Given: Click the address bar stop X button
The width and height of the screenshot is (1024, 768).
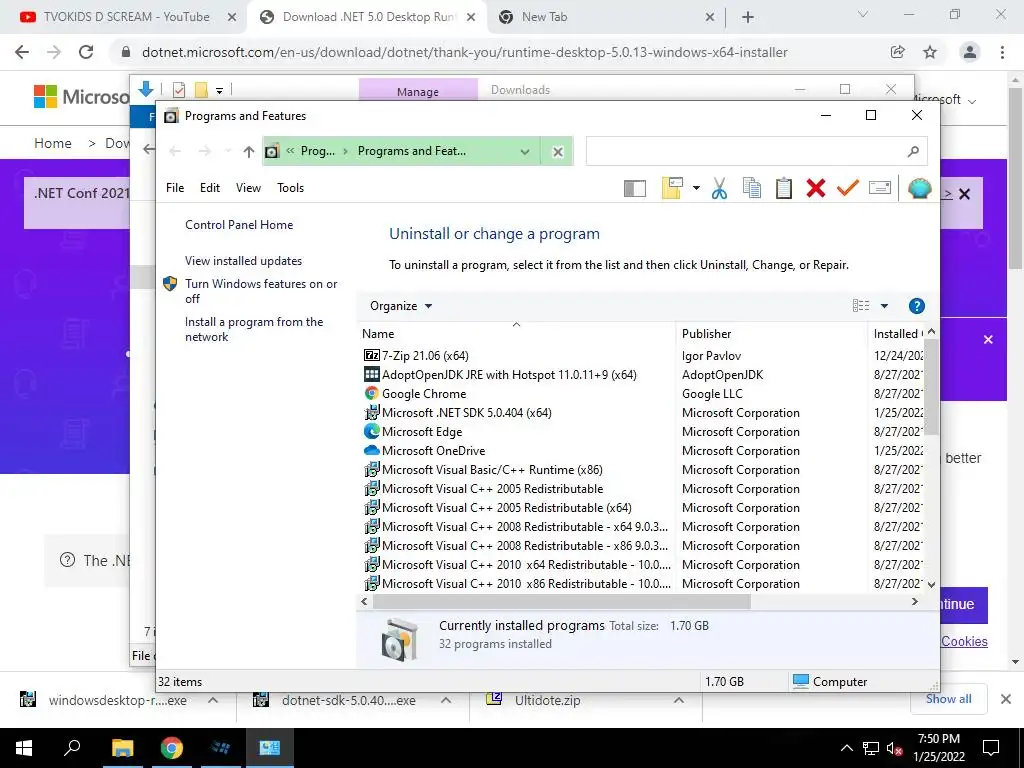Looking at the screenshot, I should pos(558,152).
